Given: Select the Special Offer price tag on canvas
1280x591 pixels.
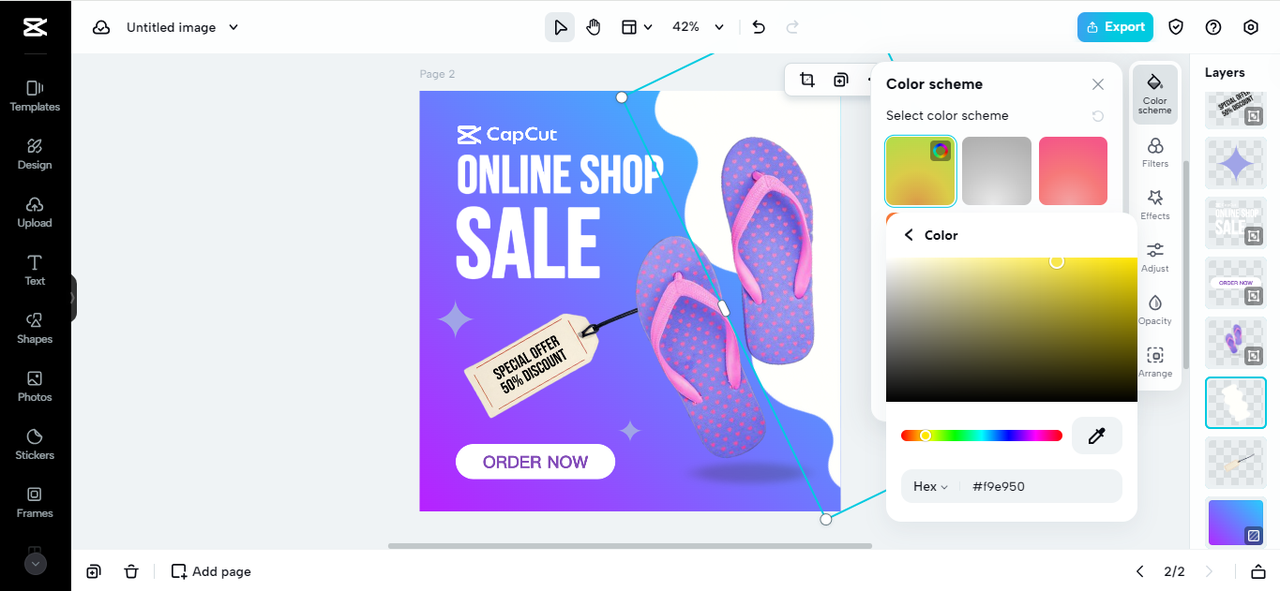Looking at the screenshot, I should 530,366.
